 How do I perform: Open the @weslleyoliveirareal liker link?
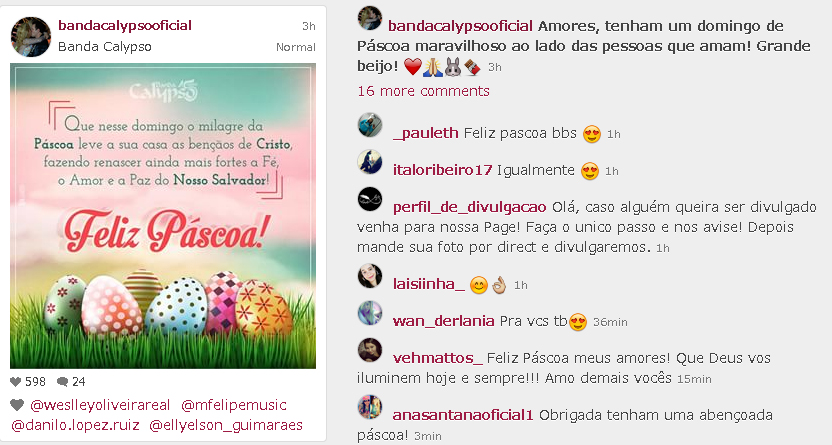pyautogui.click(x=100, y=405)
